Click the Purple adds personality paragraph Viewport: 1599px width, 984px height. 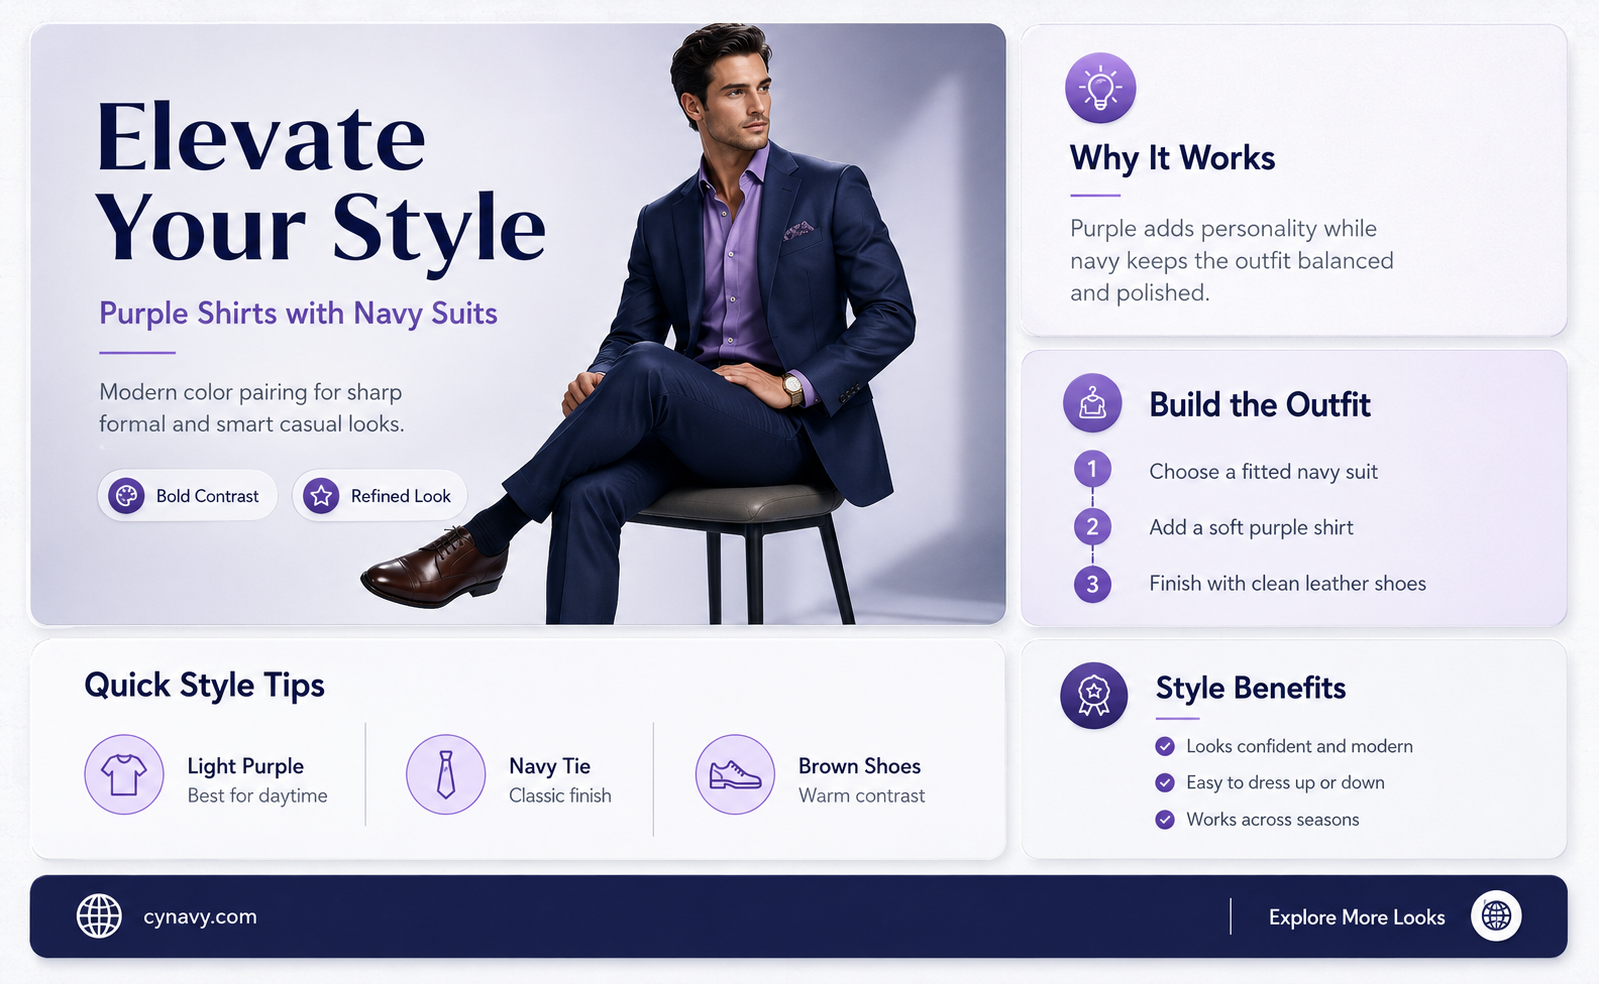point(1231,261)
